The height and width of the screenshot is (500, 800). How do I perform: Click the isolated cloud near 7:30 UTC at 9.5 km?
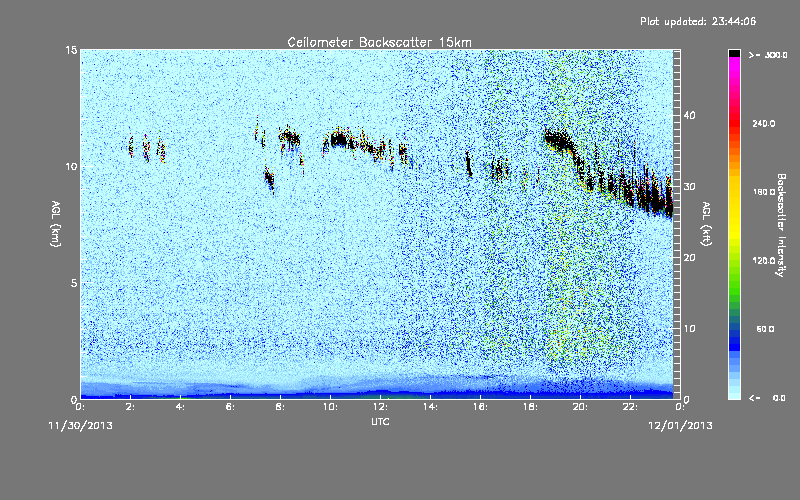[x=269, y=180]
